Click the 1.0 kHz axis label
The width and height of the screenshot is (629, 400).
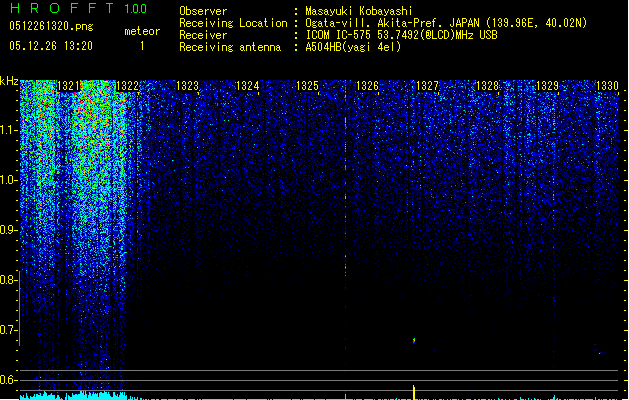9,180
